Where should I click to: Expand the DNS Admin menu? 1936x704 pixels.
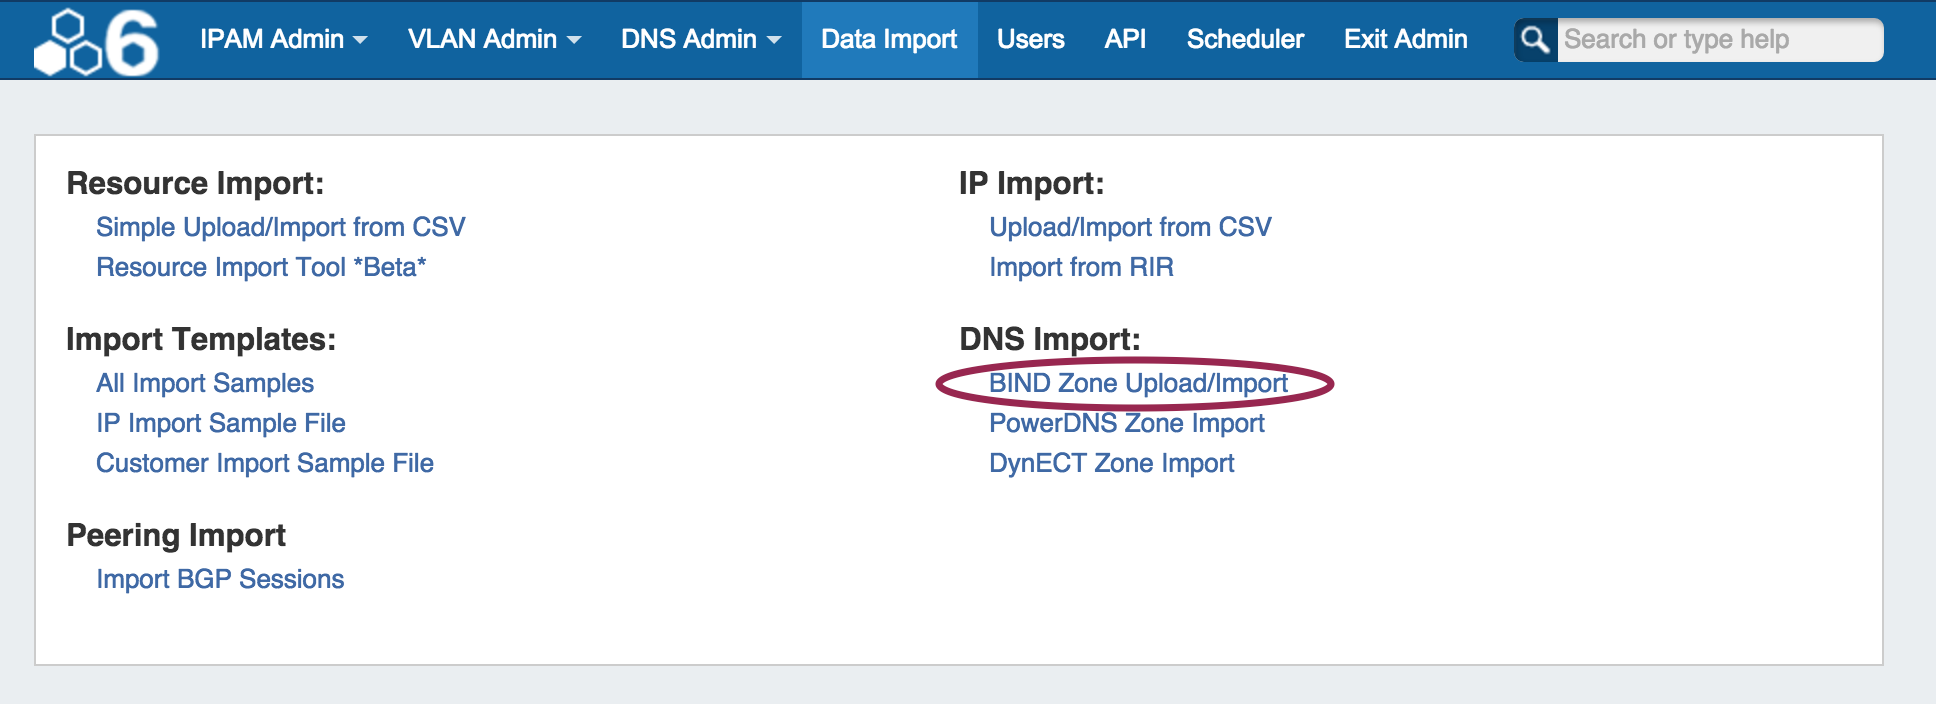[700, 39]
